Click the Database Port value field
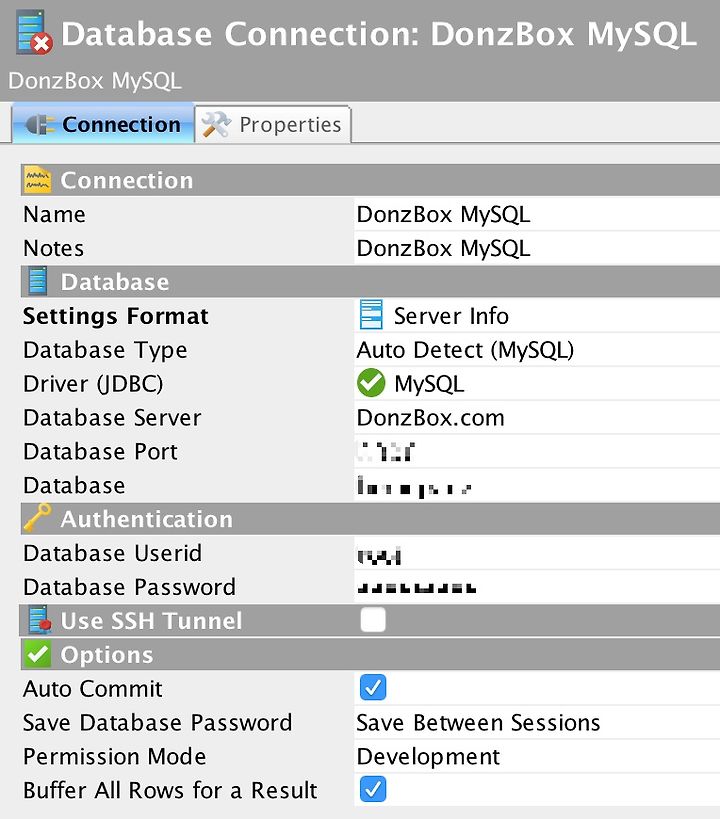Viewport: 720px width, 819px height. pyautogui.click(x=537, y=451)
